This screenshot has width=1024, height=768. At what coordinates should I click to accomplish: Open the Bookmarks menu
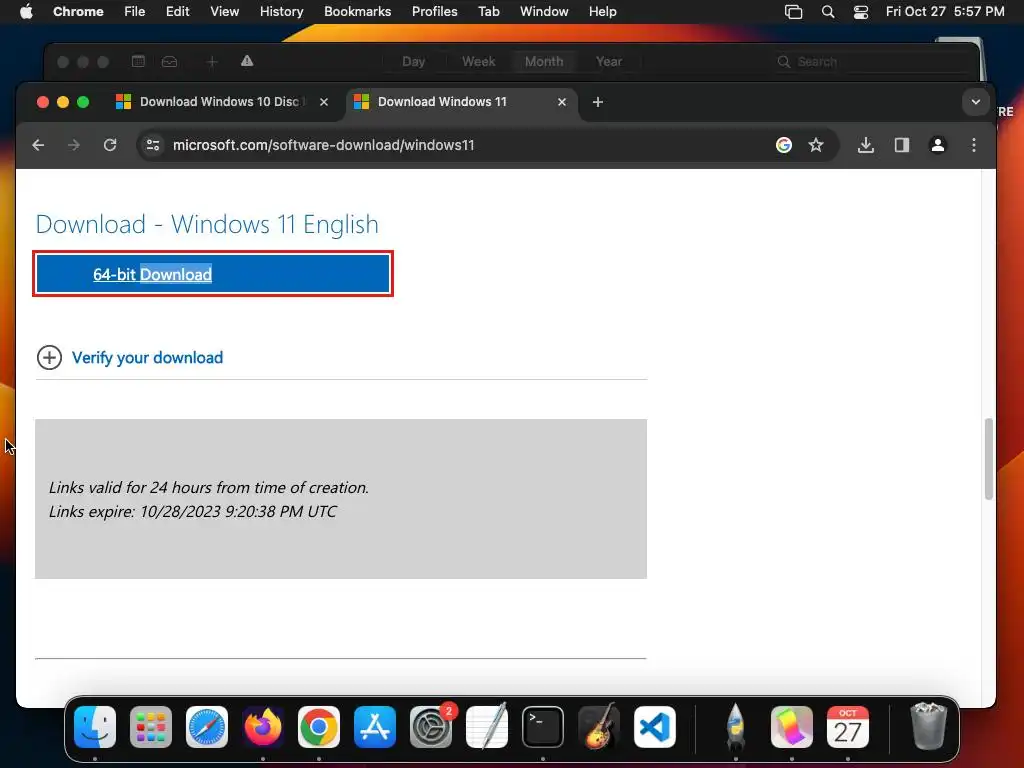[357, 12]
